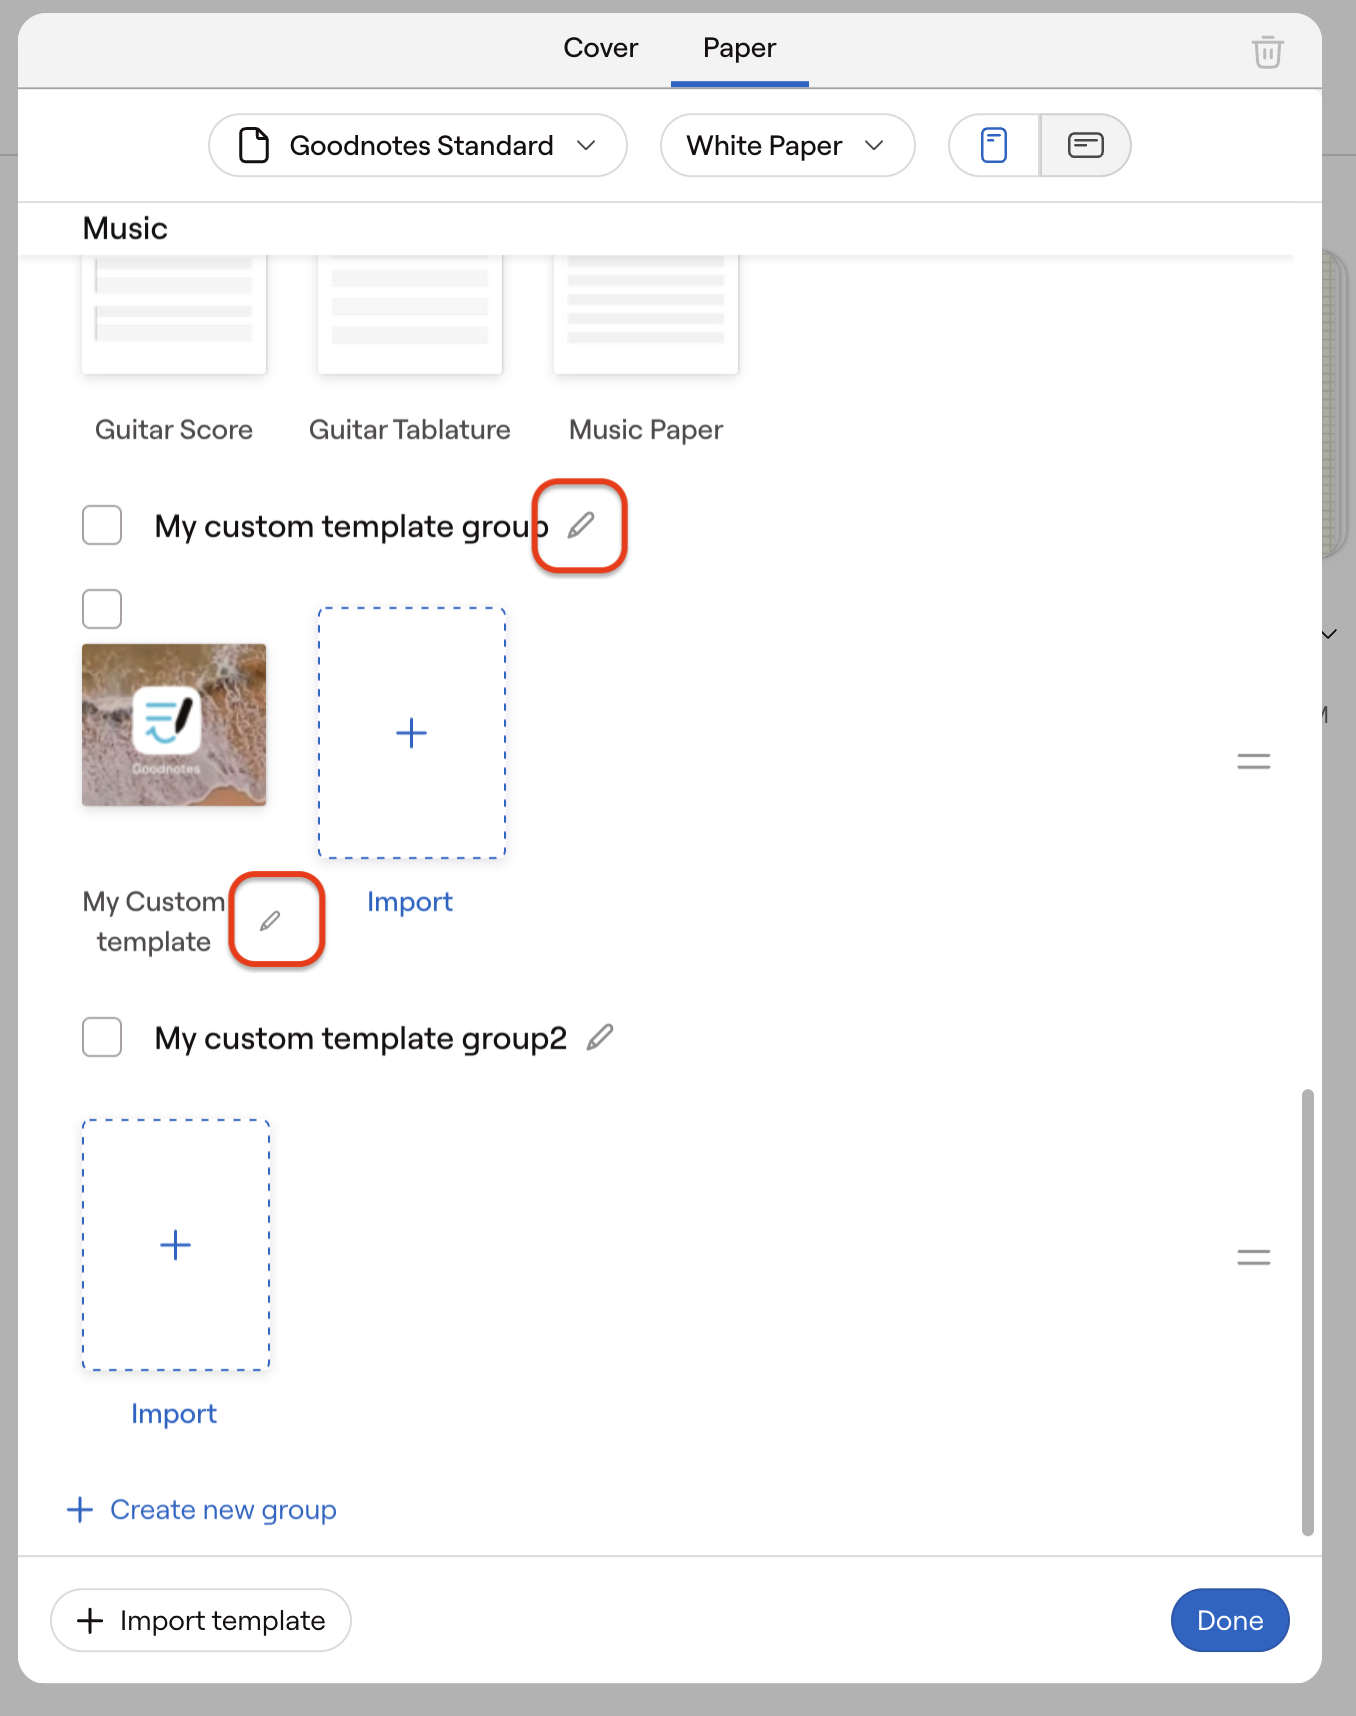Screen dimensions: 1356x1716
Task: Click the Music section heading
Action: click(125, 229)
